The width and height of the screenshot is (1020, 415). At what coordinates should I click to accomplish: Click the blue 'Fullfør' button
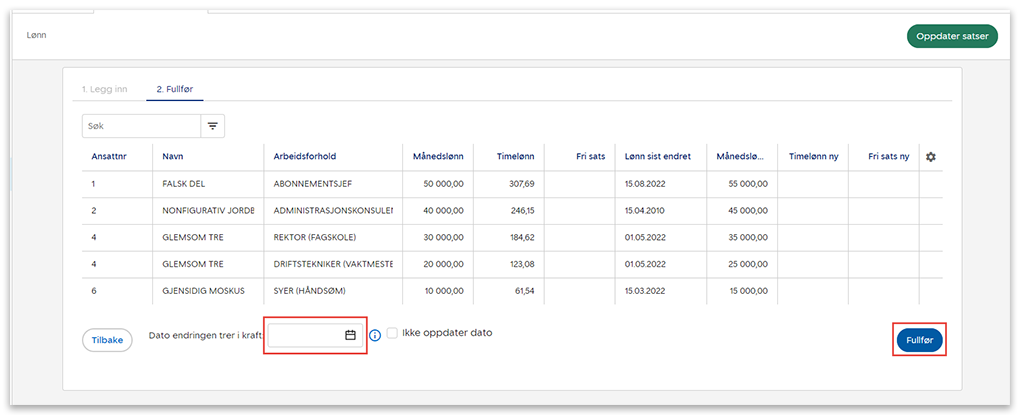(918, 340)
